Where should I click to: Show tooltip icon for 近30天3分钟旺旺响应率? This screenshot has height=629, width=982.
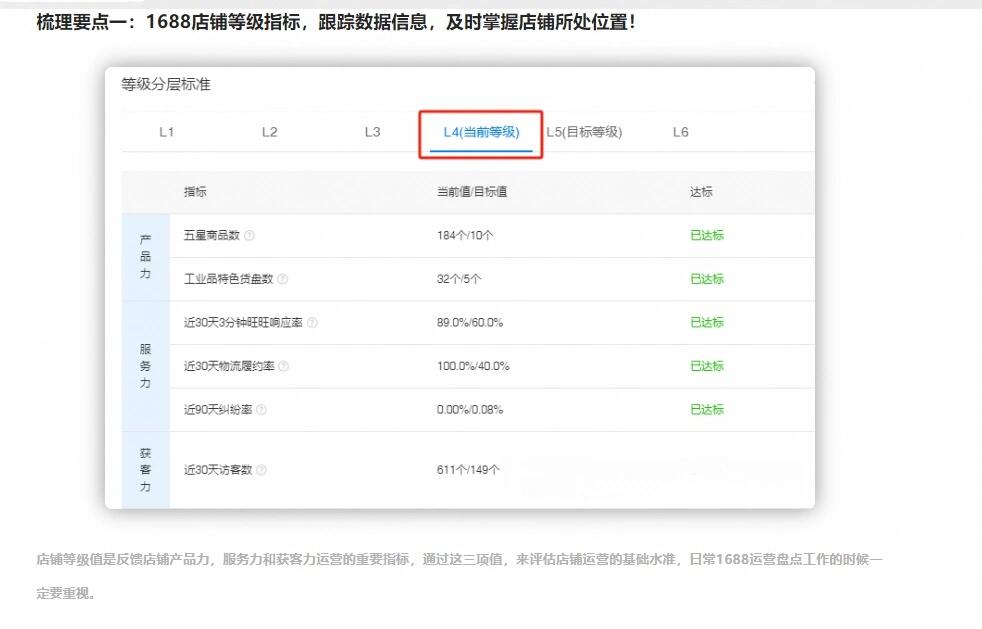pyautogui.click(x=312, y=323)
